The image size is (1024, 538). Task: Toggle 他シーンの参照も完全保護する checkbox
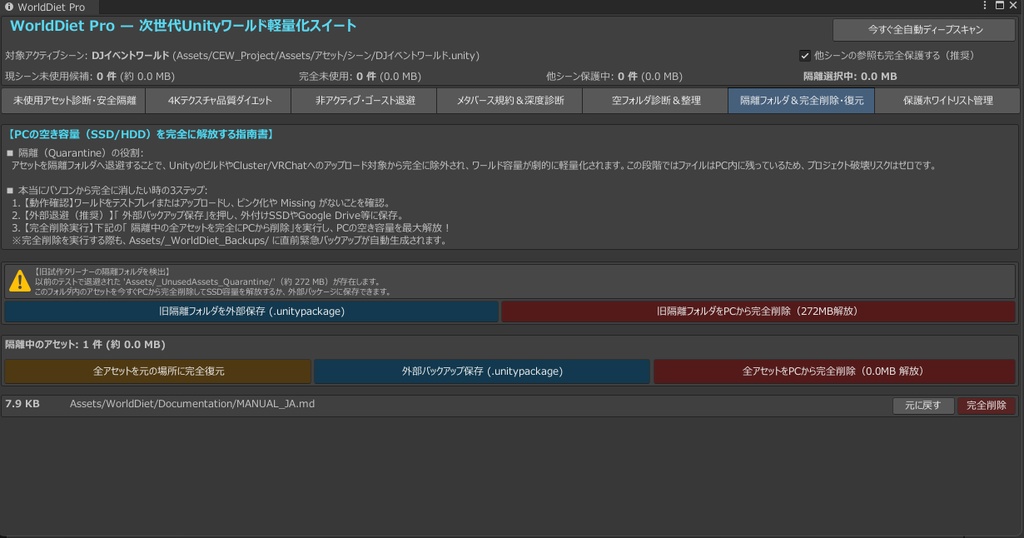point(805,55)
